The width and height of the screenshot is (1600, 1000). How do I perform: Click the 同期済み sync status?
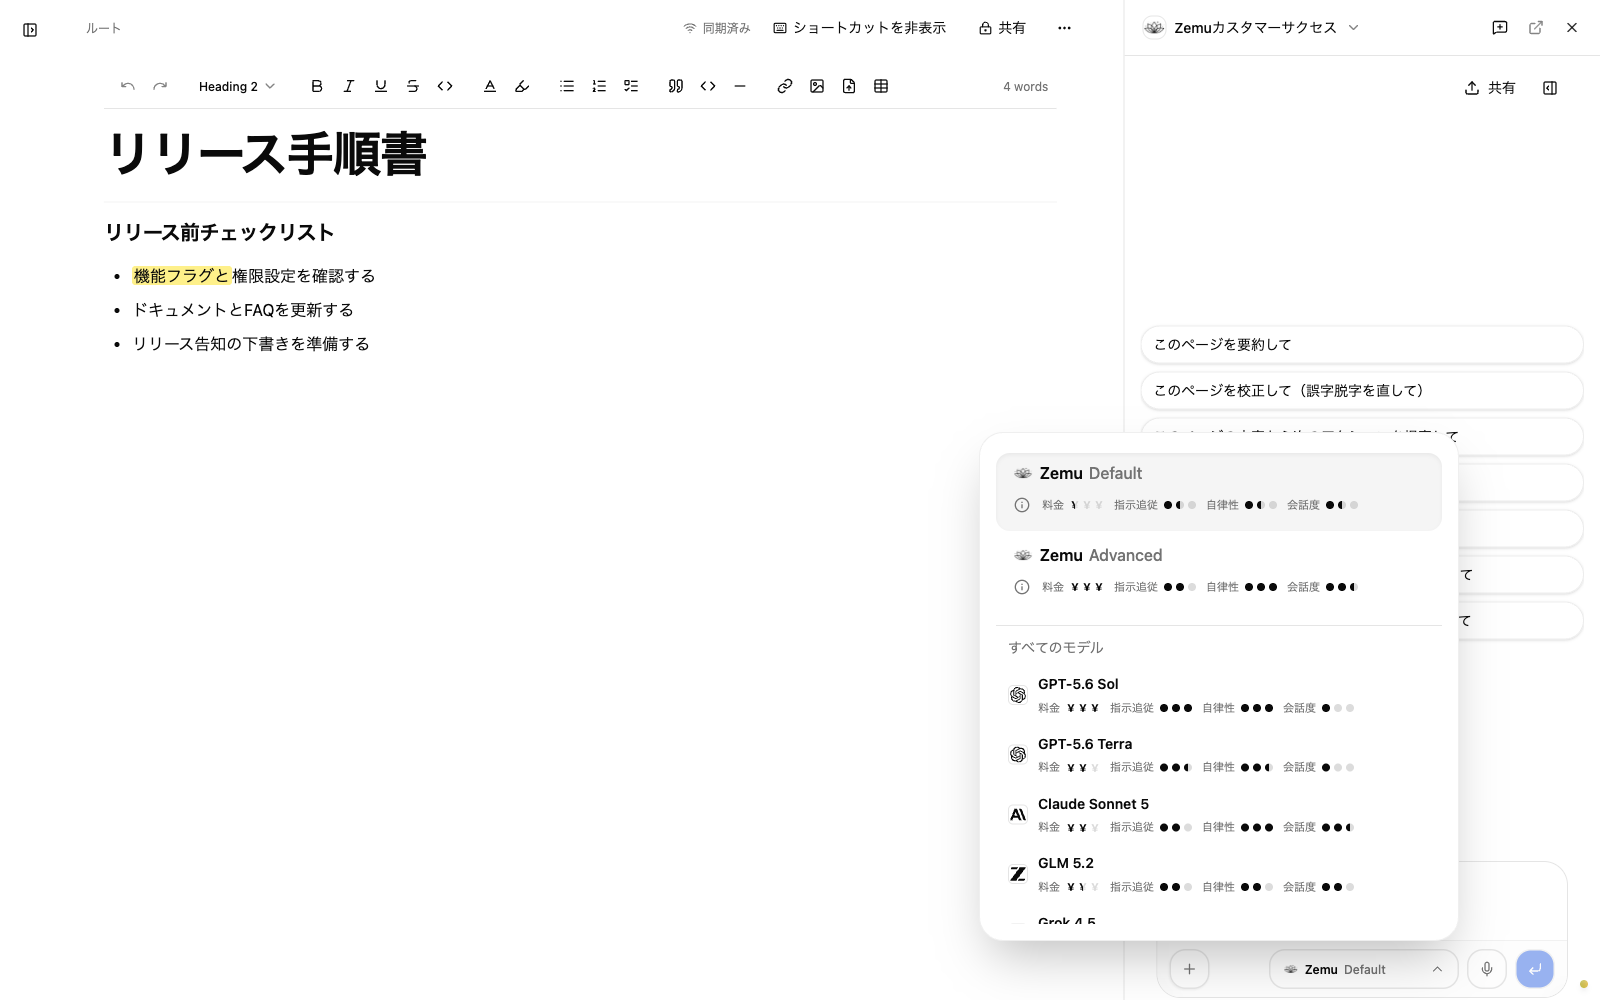point(716,28)
